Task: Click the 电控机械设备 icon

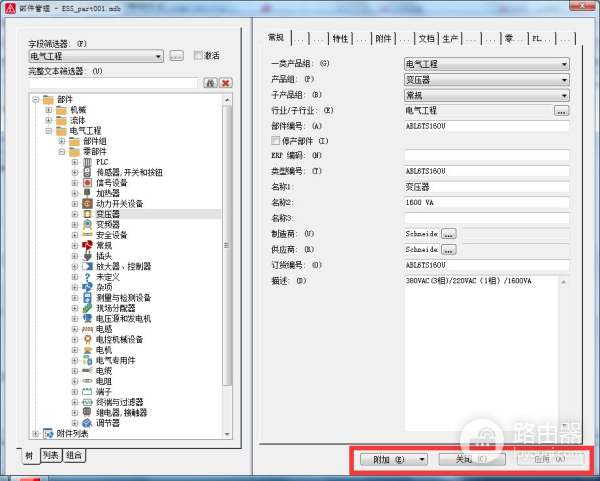Action: pos(87,339)
